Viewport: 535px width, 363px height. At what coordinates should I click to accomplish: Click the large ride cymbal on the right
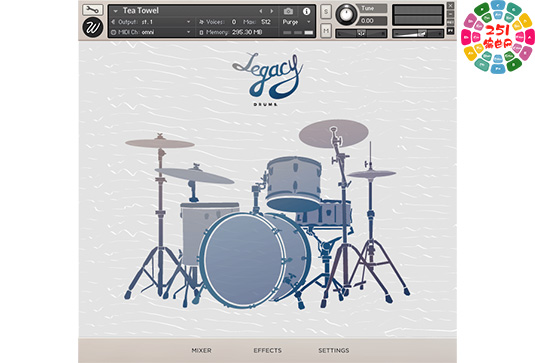pyautogui.click(x=334, y=133)
